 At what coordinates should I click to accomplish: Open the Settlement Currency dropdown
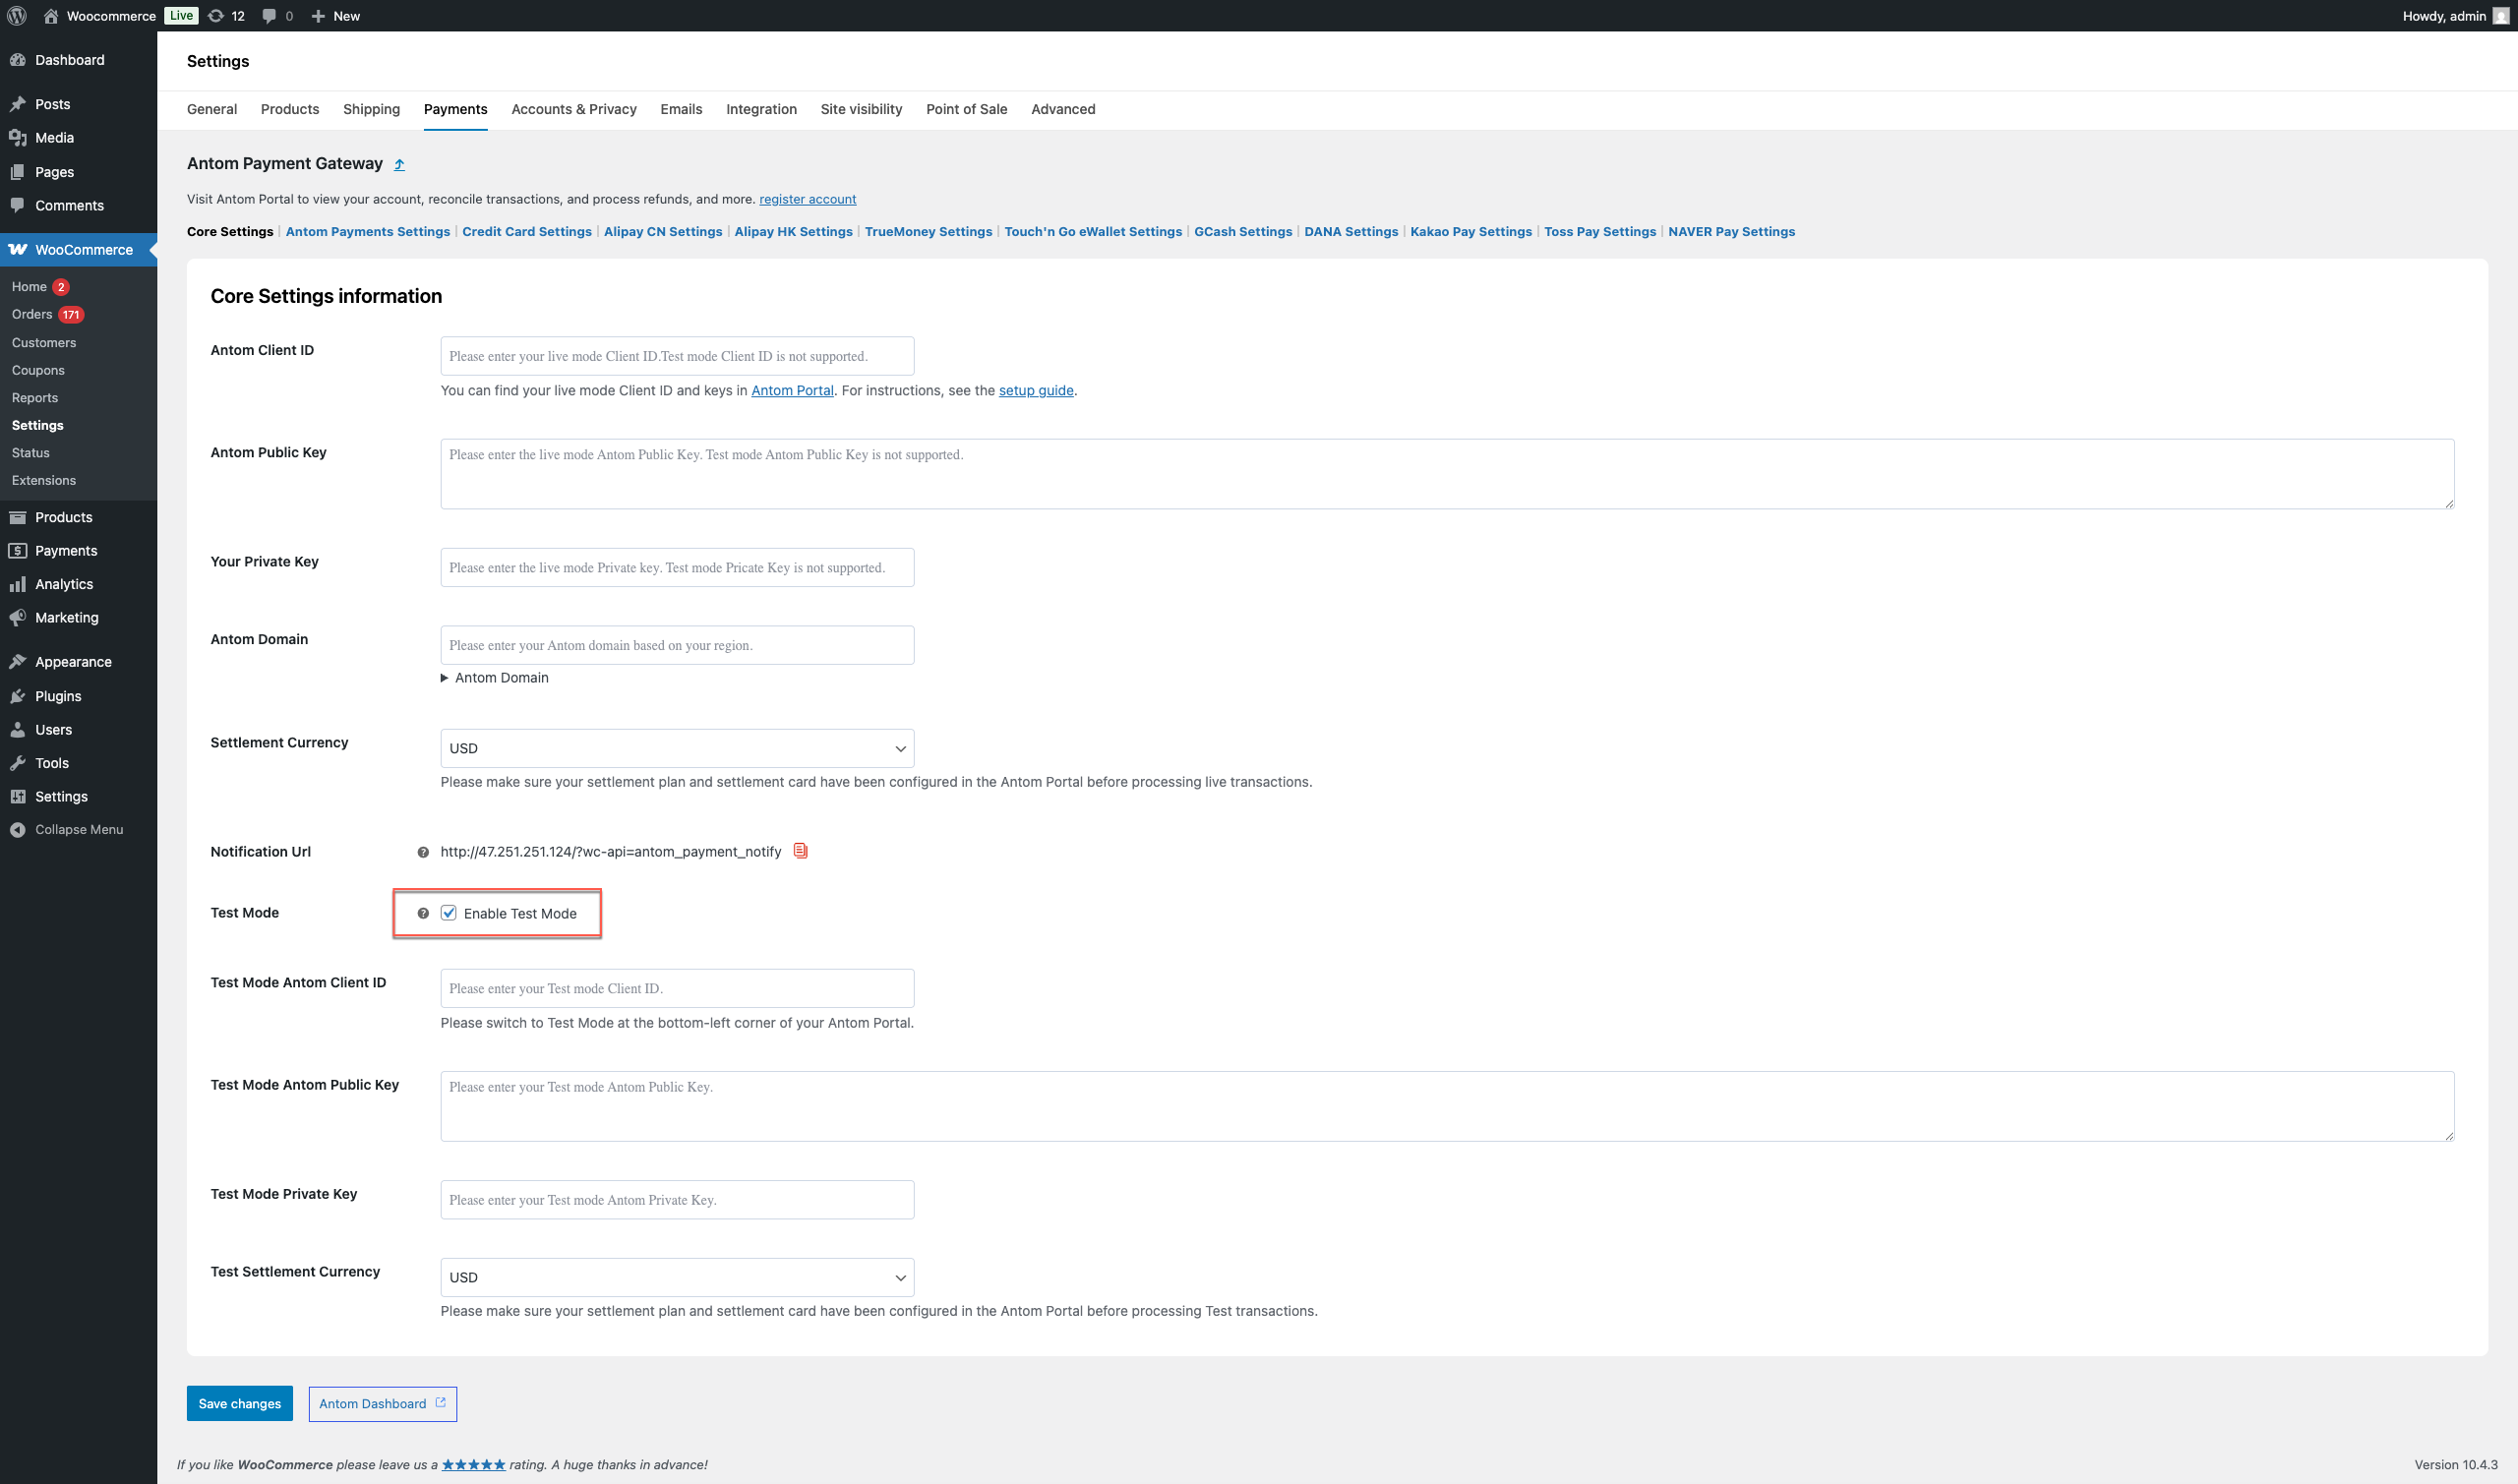(677, 748)
